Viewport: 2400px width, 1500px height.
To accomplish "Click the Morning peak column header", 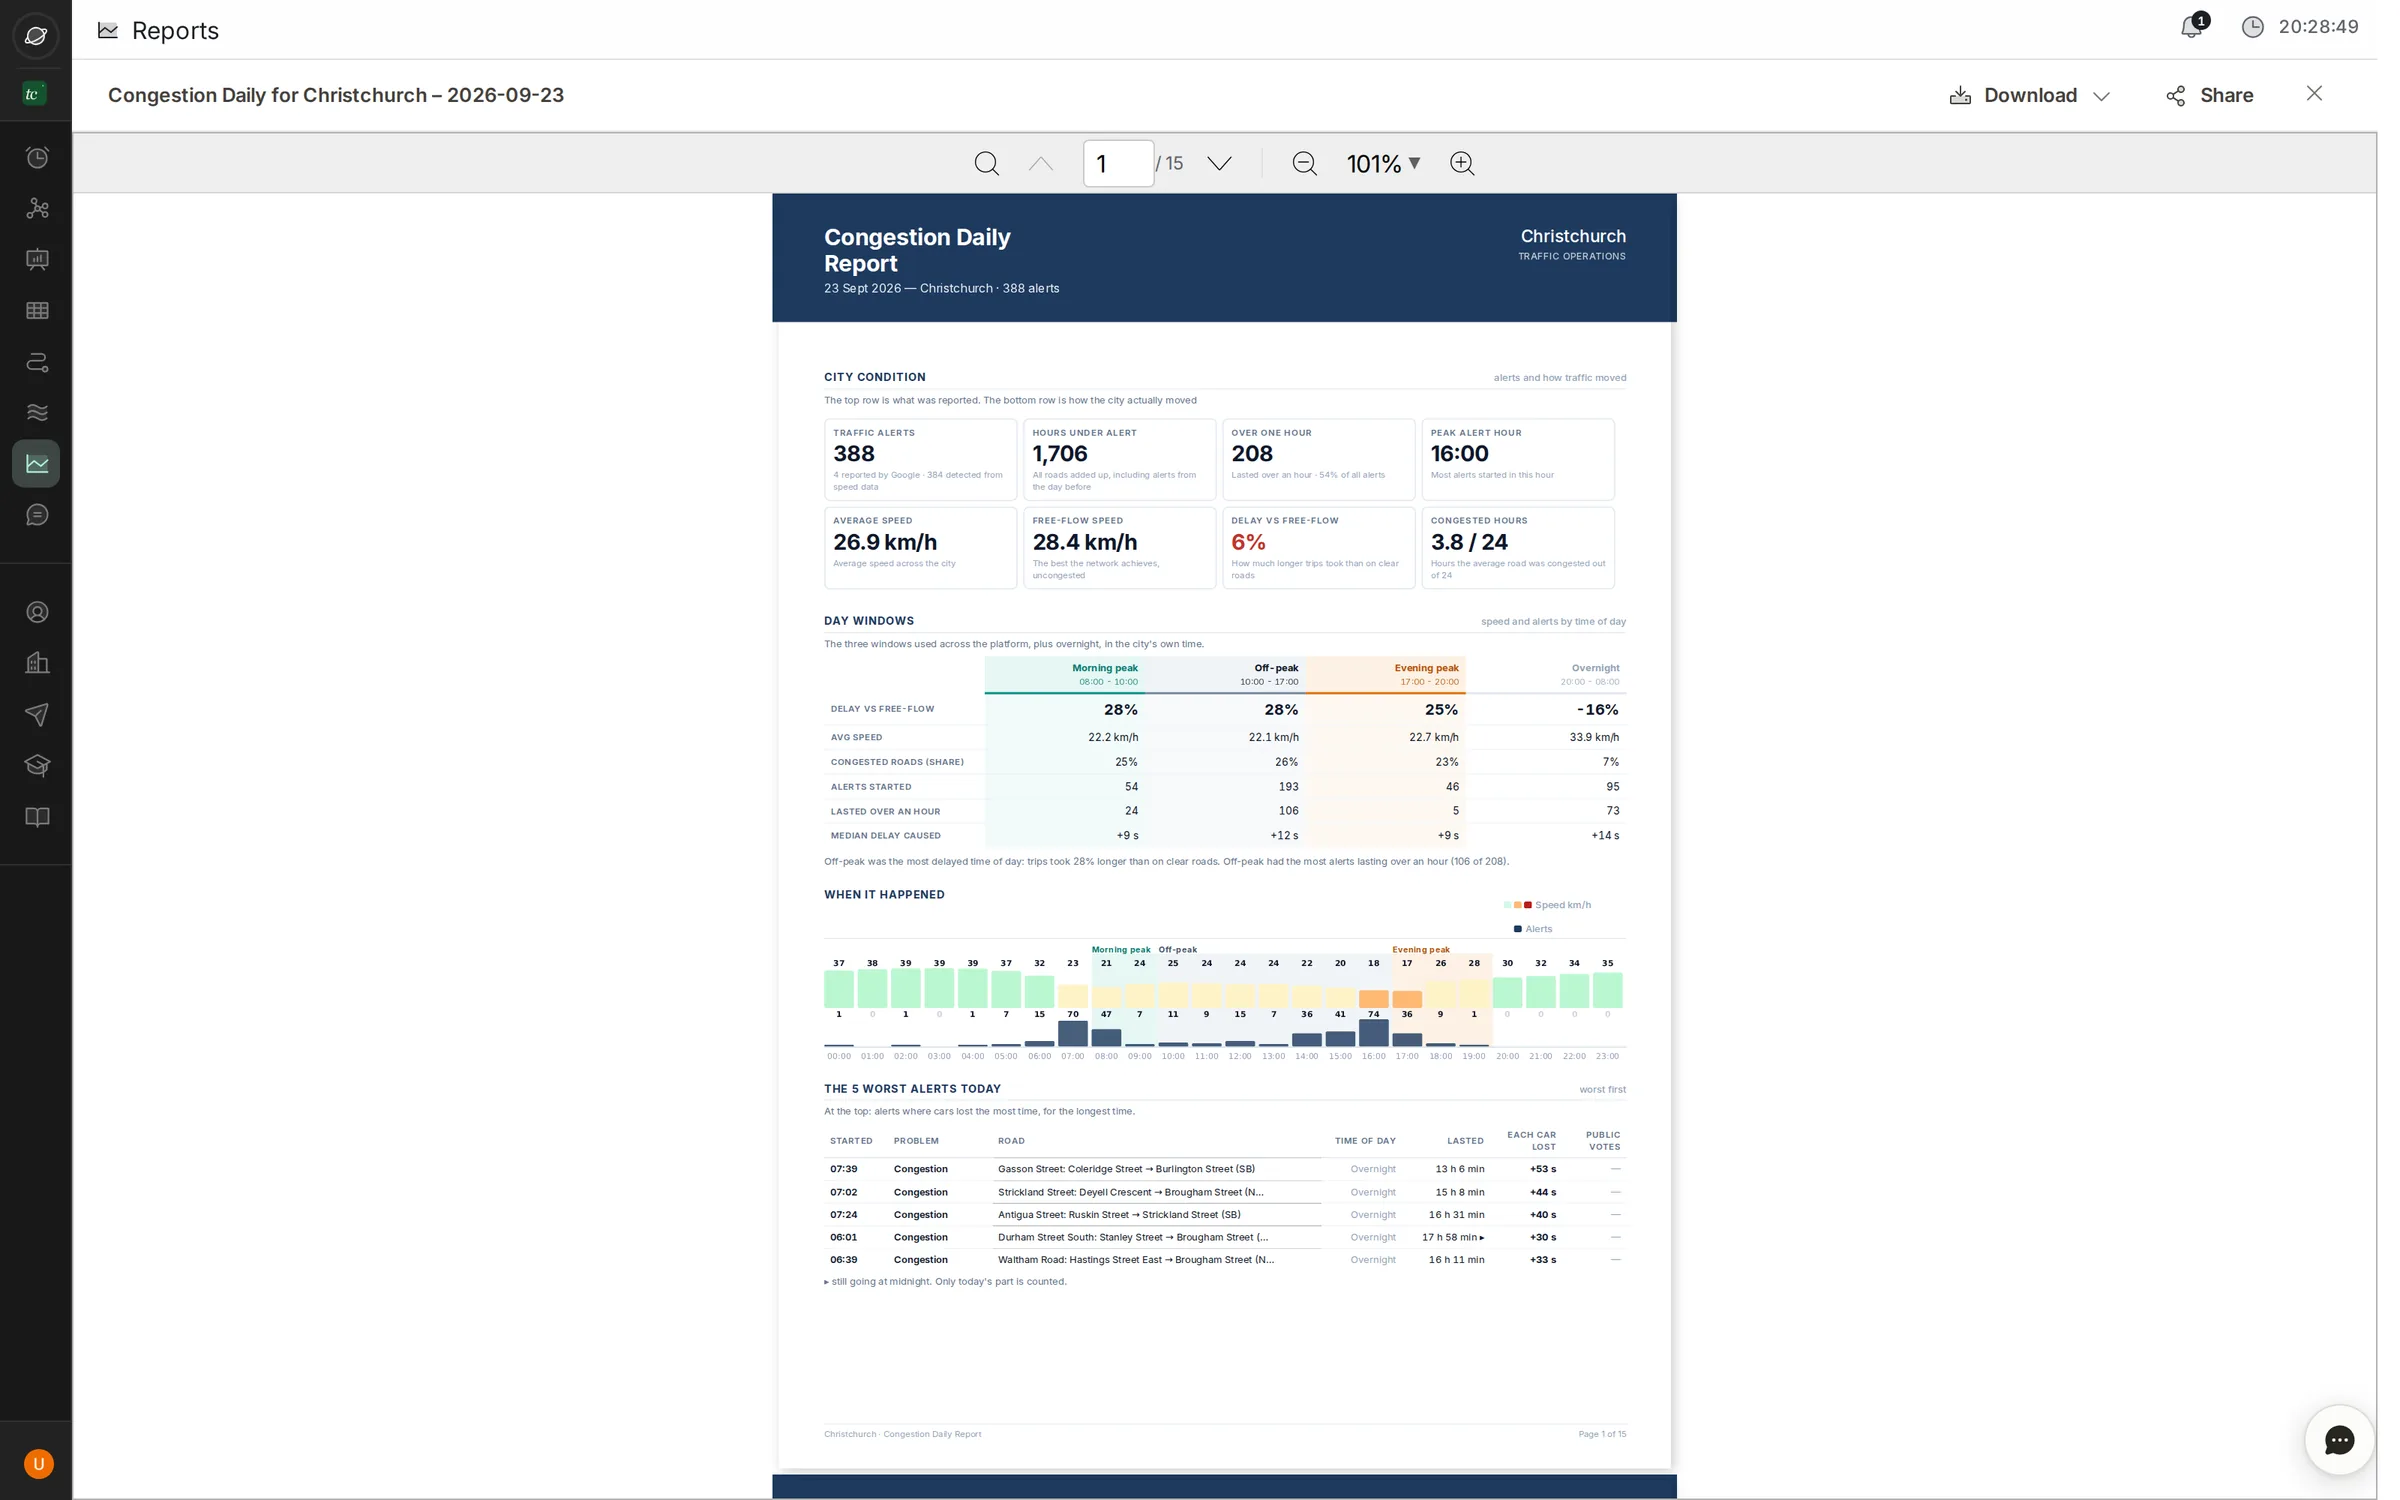I will pyautogui.click(x=1065, y=674).
